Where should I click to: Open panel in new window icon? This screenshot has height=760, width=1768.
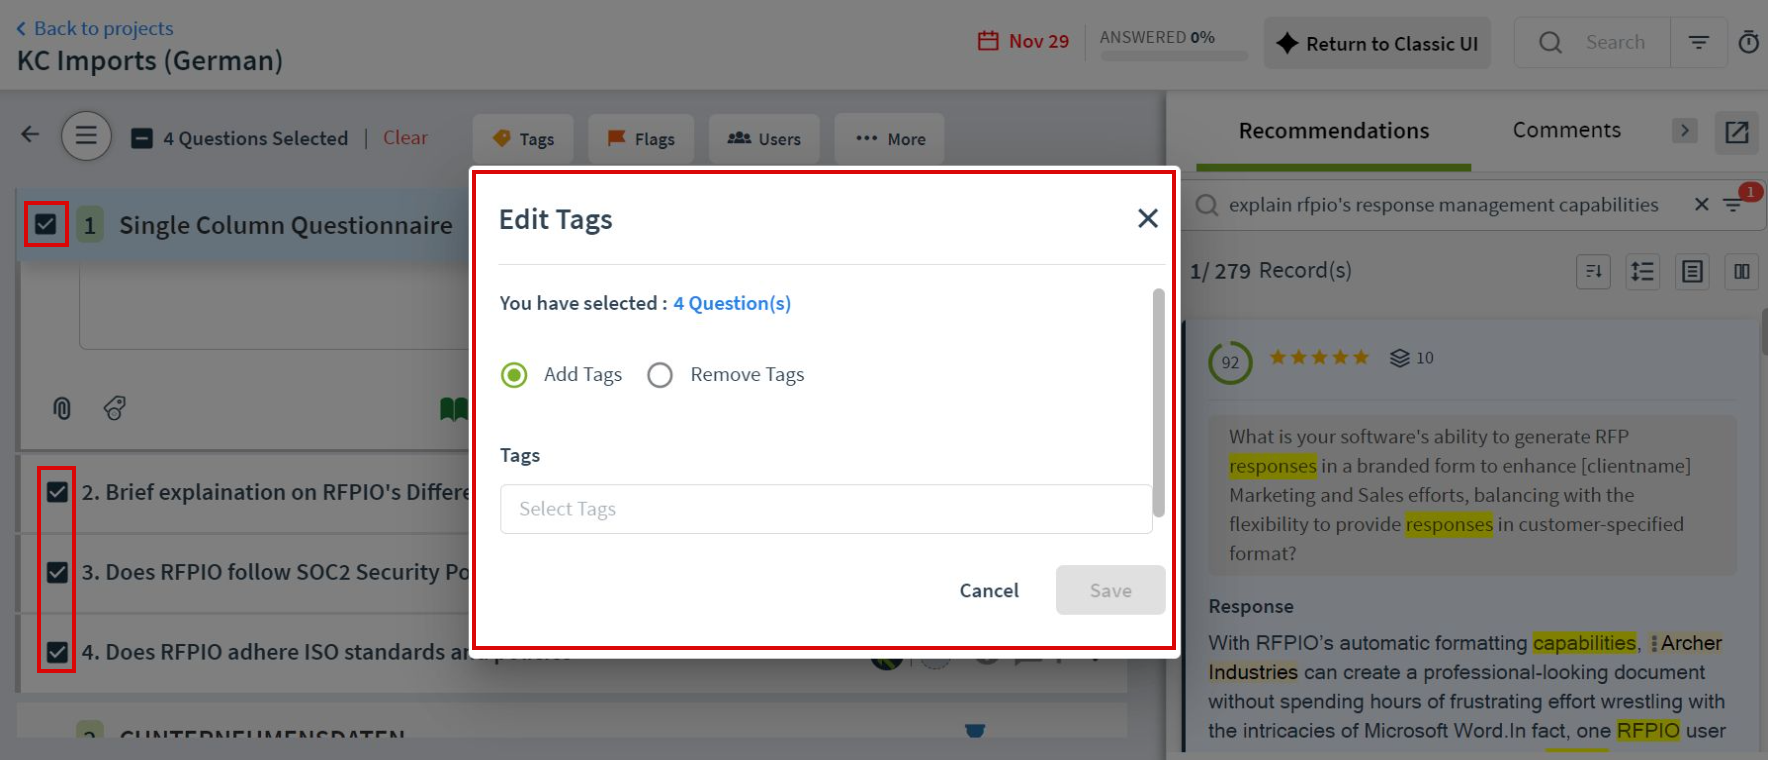(1737, 132)
